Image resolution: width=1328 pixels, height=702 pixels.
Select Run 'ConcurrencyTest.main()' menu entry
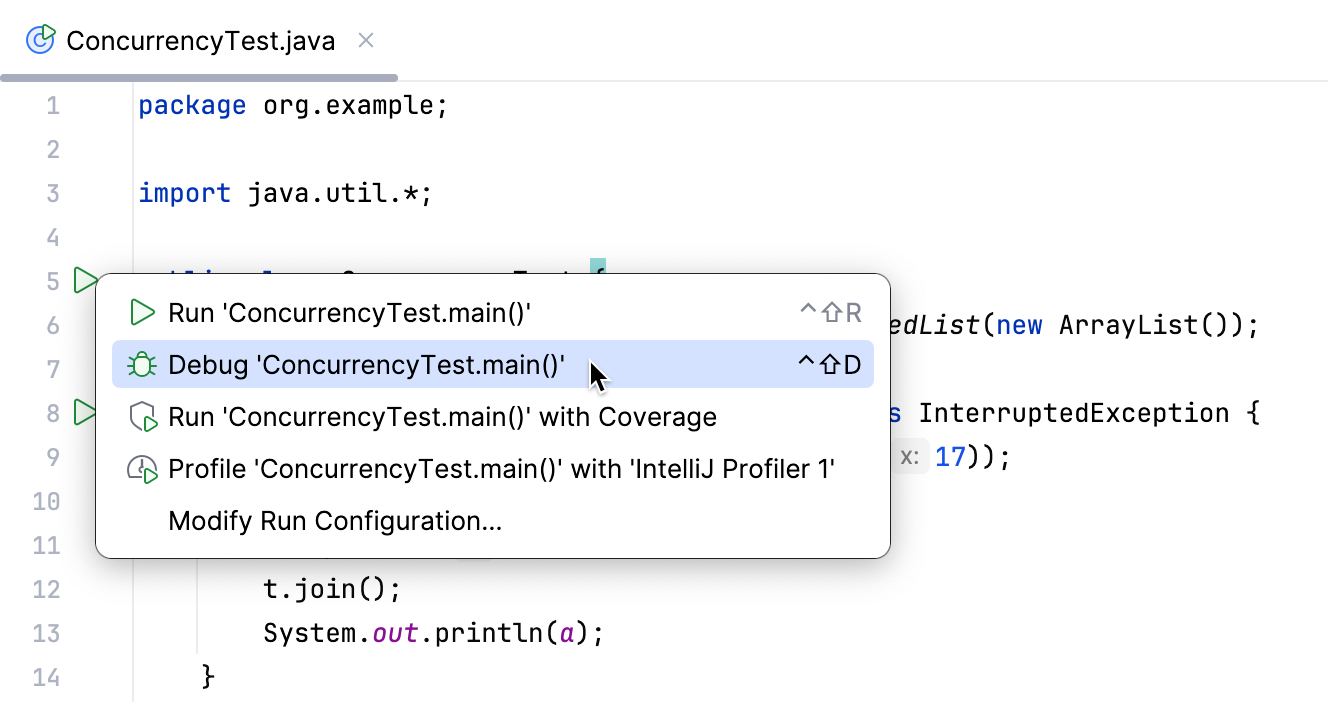click(349, 313)
